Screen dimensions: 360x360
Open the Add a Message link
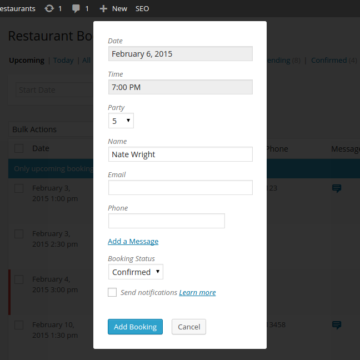pyautogui.click(x=133, y=241)
